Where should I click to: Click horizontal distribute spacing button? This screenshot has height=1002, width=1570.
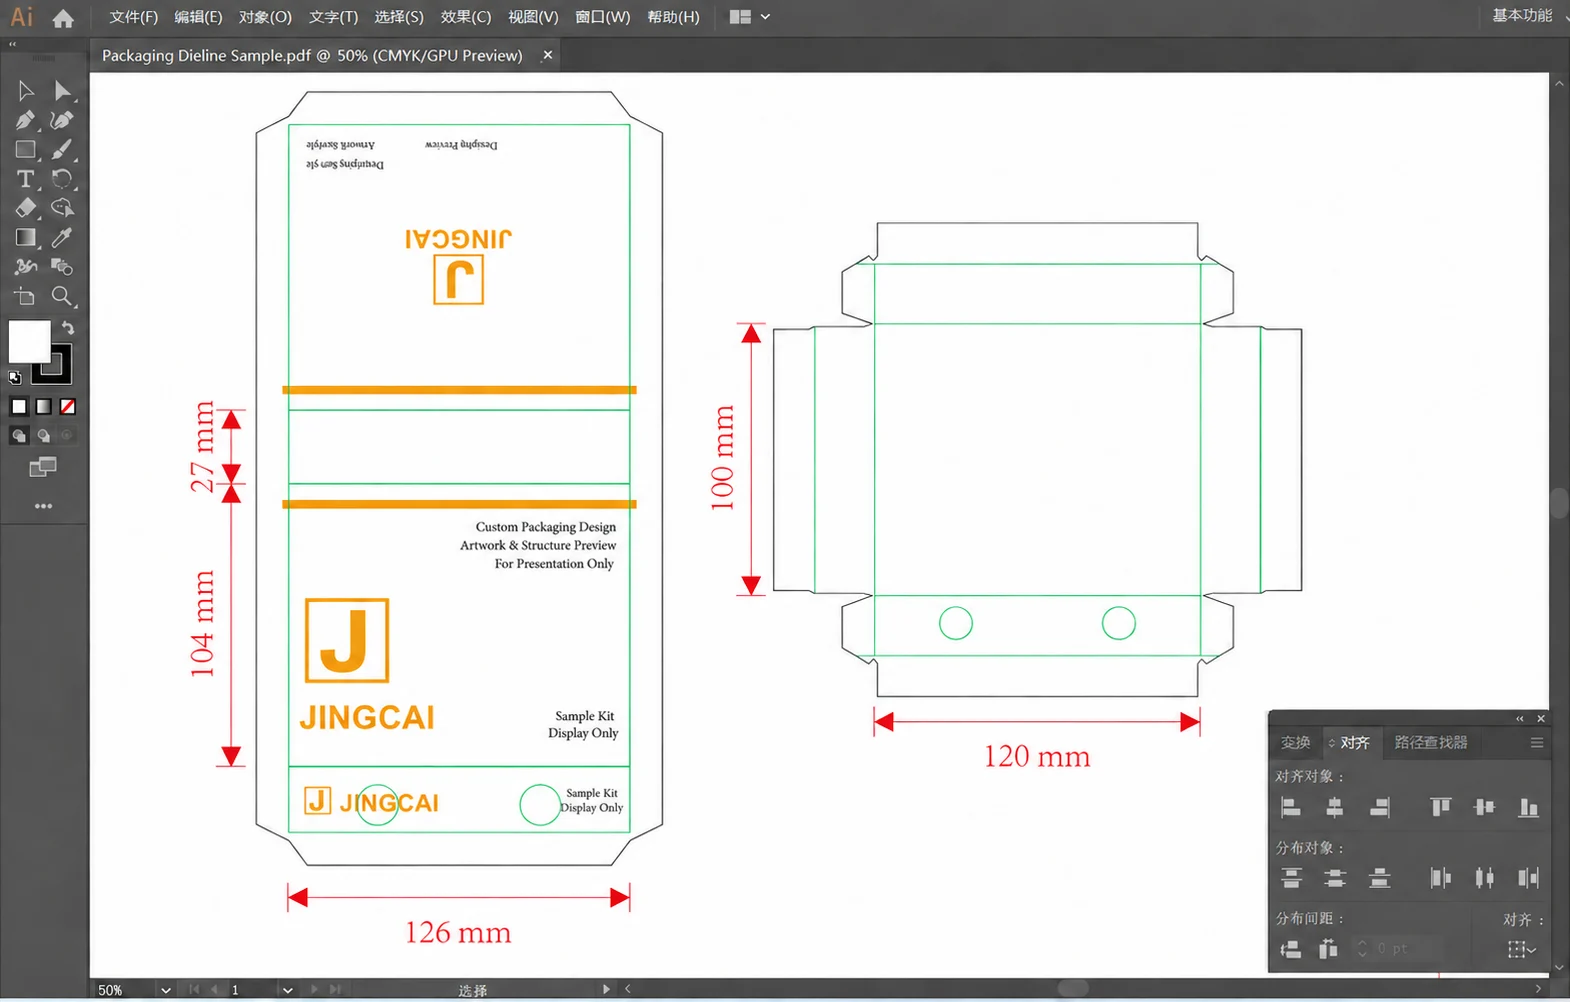(x=1328, y=949)
